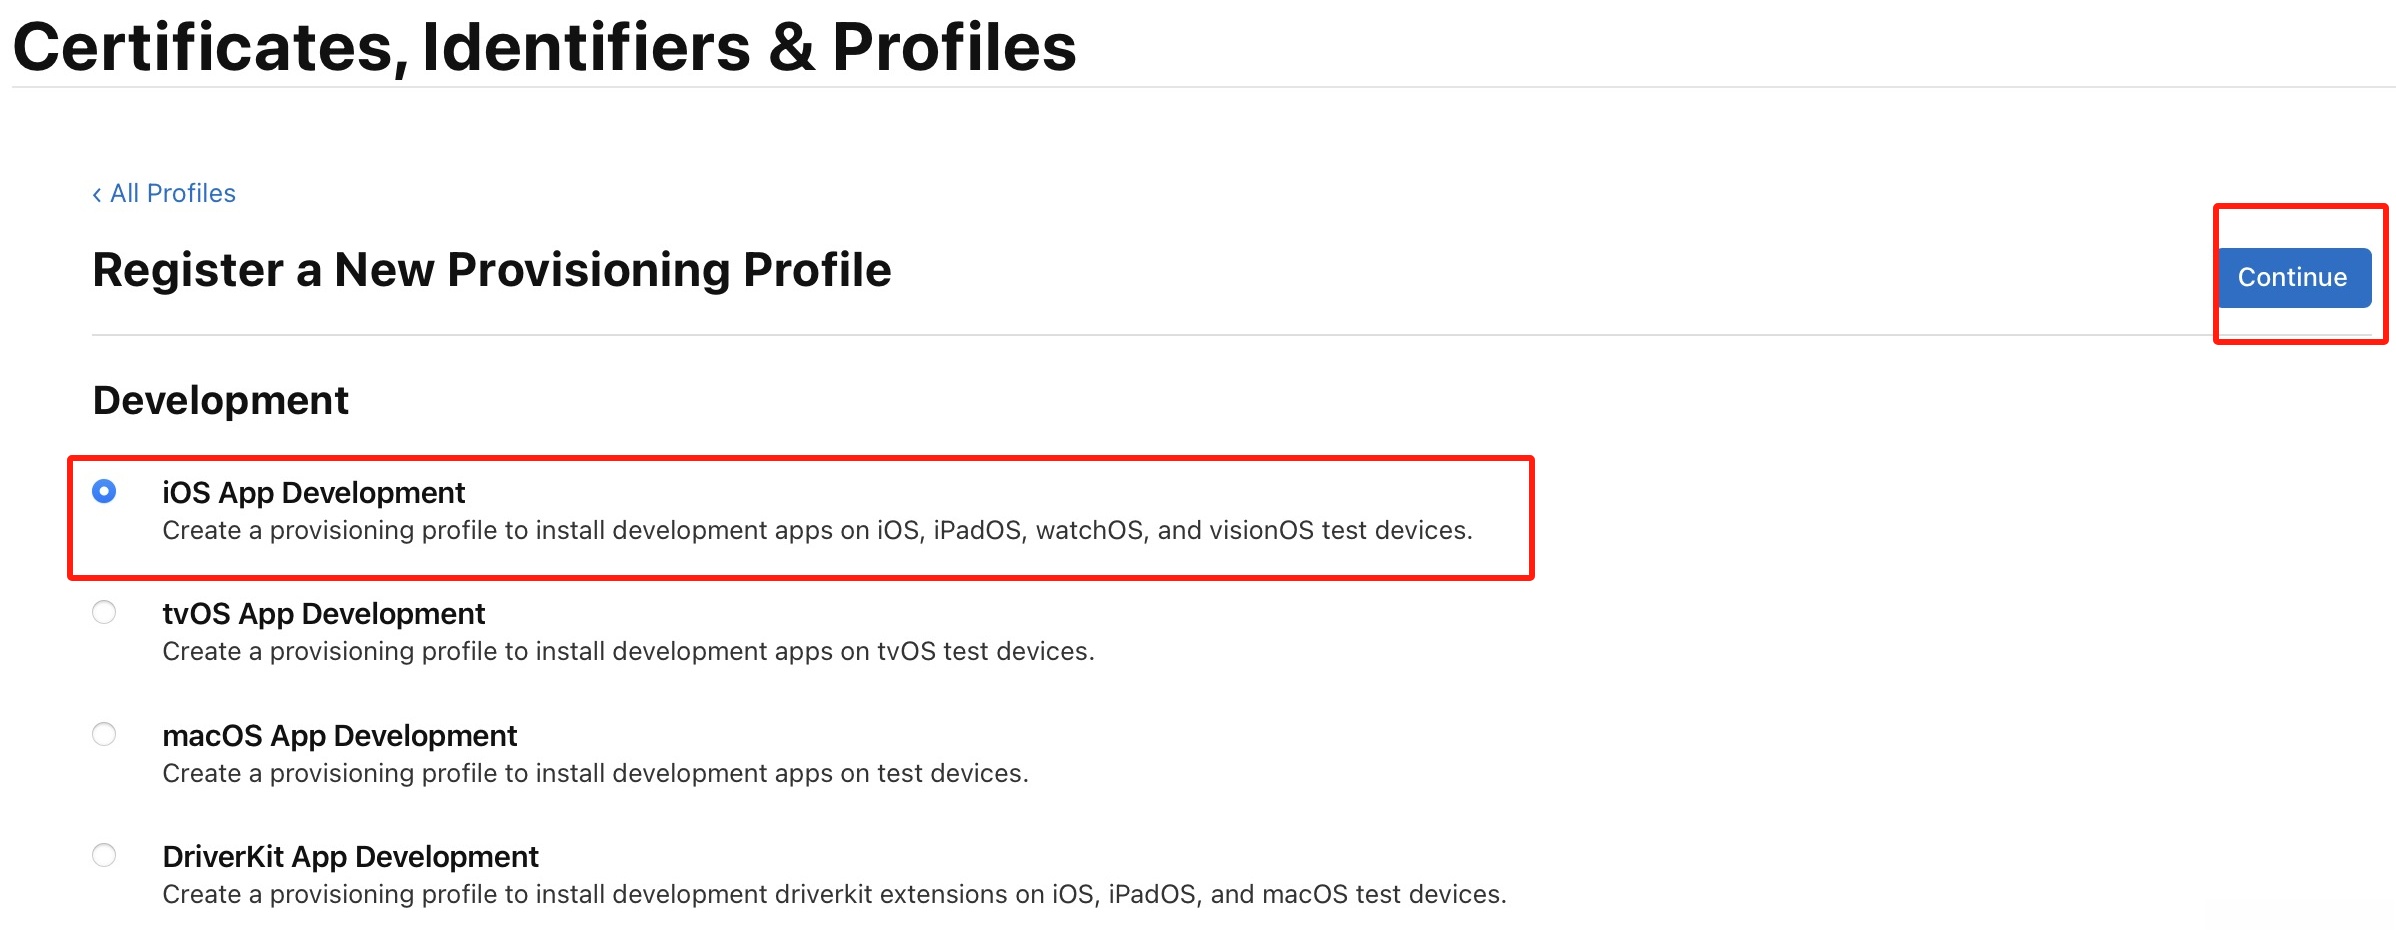
Task: Click the divider line under the Register heading
Action: coord(1100,335)
